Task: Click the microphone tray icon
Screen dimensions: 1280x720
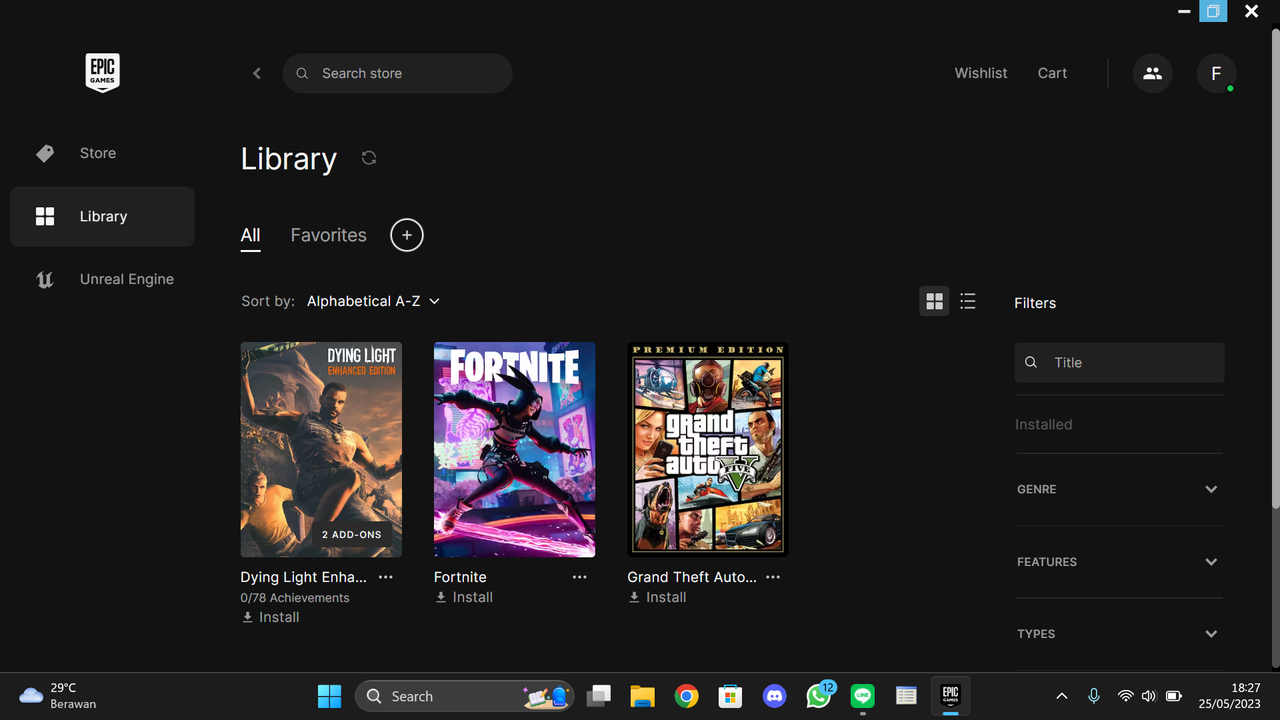Action: click(x=1094, y=696)
